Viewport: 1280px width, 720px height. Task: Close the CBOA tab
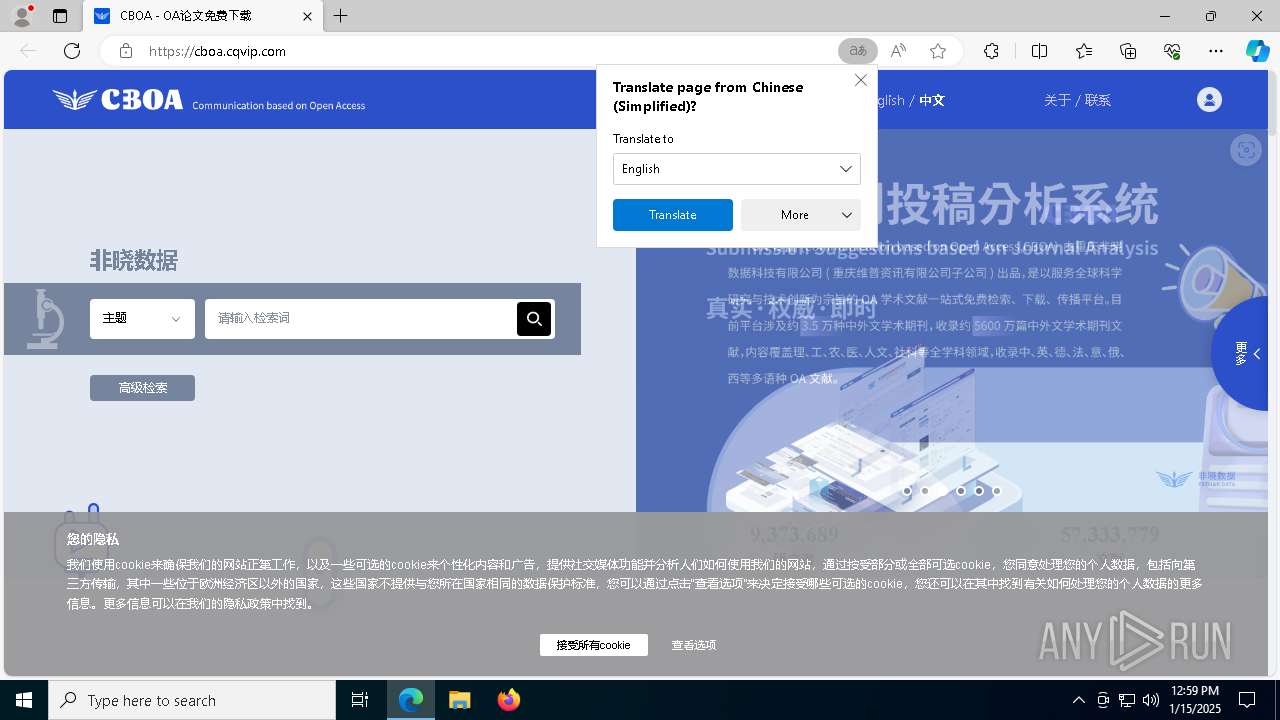(x=307, y=16)
